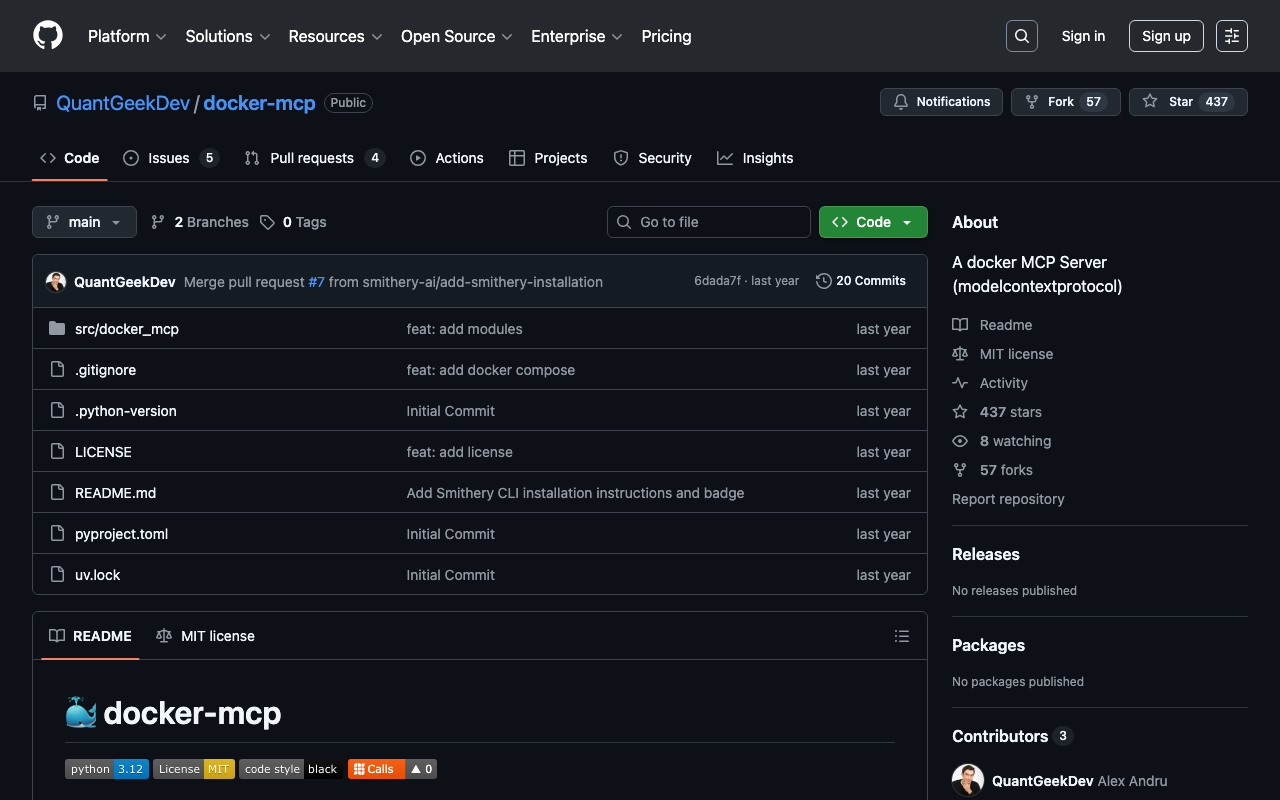Open the README outline list icon
This screenshot has height=800, width=1280.
[x=901, y=636]
